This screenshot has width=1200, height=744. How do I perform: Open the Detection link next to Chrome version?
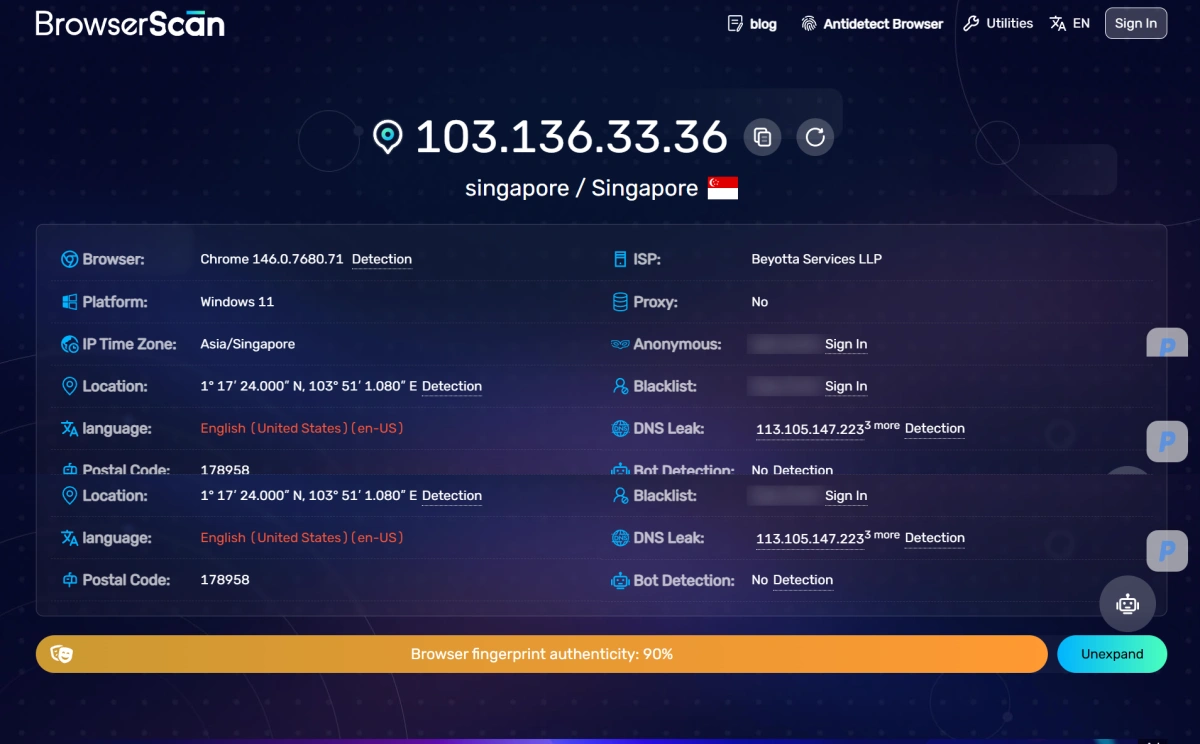[382, 259]
